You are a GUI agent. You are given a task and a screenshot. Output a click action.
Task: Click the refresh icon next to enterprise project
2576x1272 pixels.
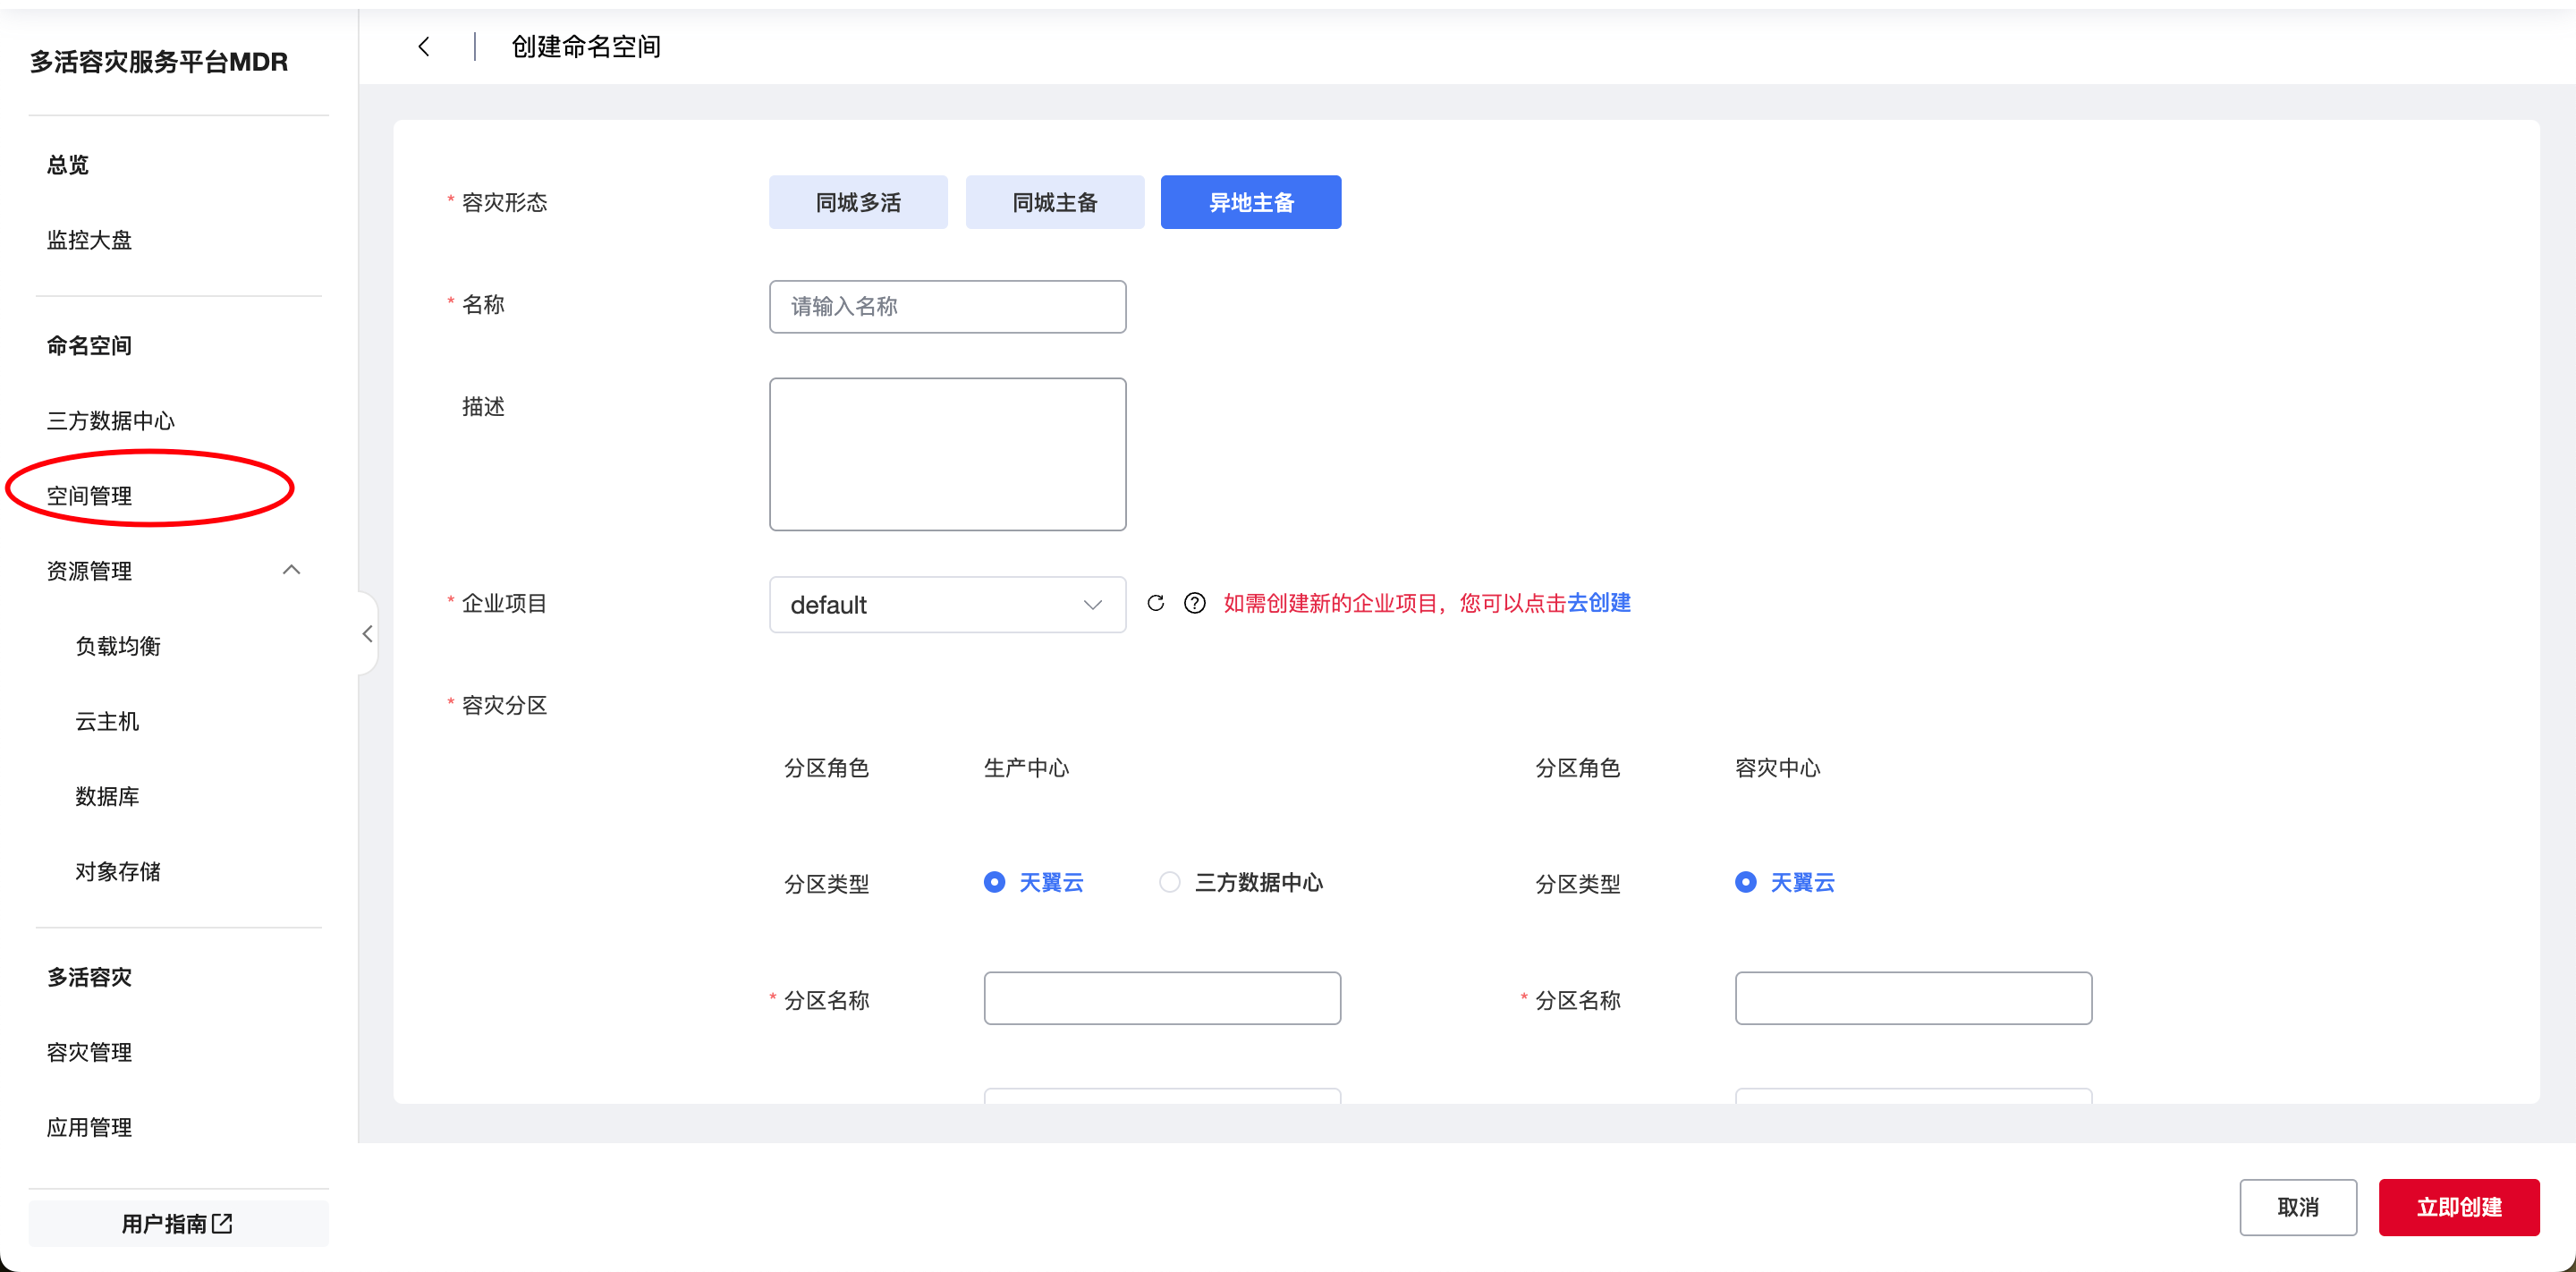[x=1155, y=603]
